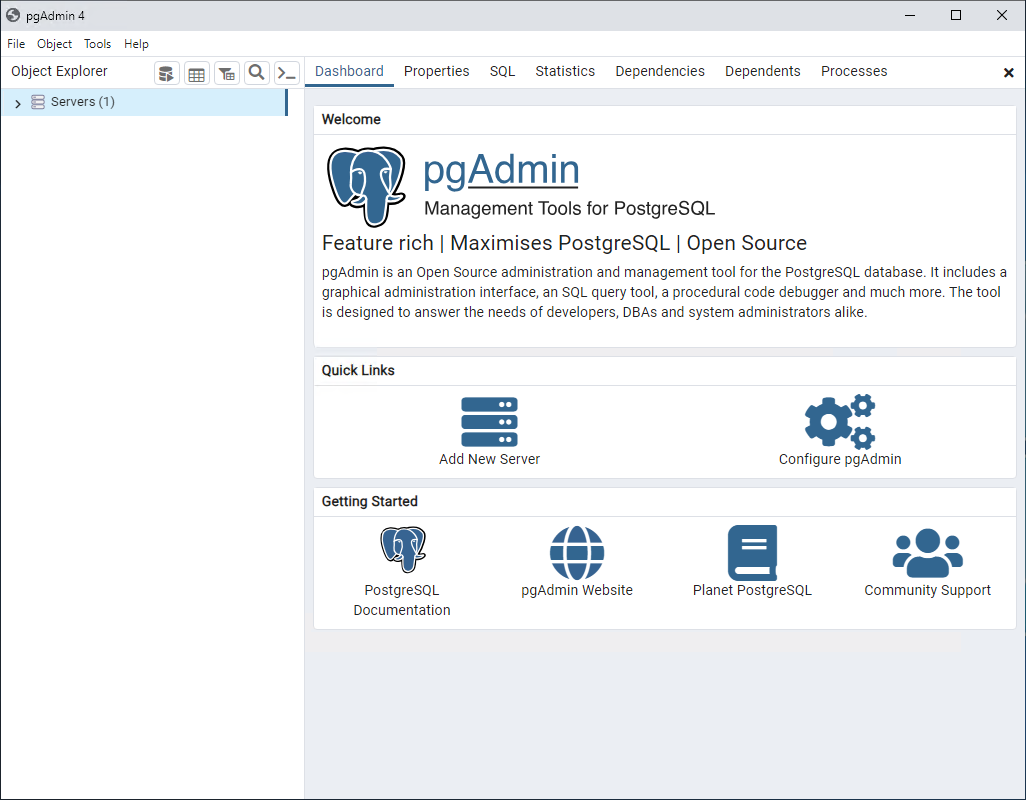The height and width of the screenshot is (800, 1026).
Task: Switch to the Dashboard tab
Action: tap(349, 71)
